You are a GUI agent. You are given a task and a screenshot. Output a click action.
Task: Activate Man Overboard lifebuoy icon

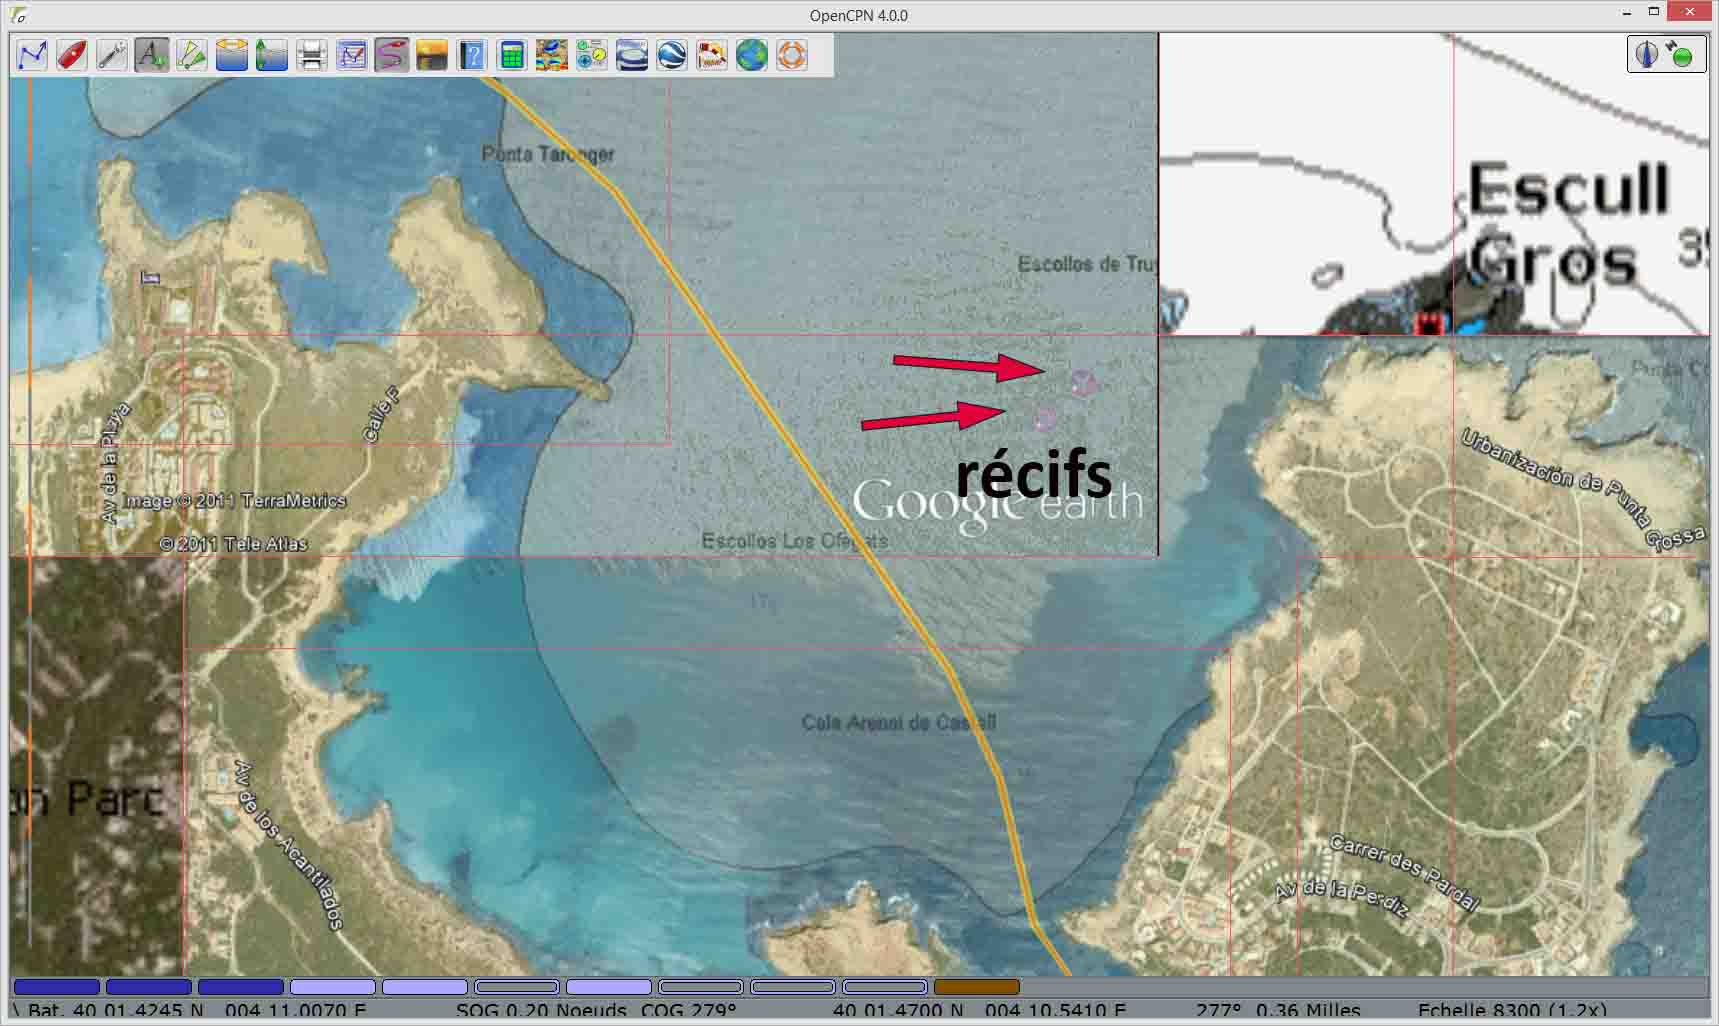(x=792, y=55)
